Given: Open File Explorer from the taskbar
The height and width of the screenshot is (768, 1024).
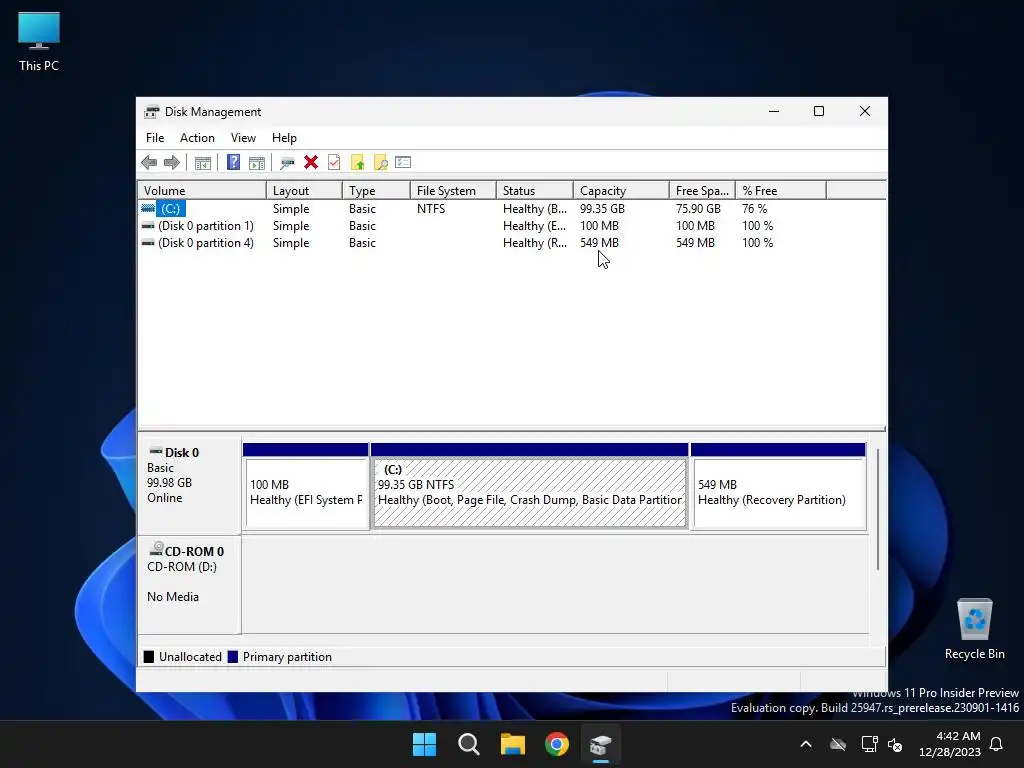Looking at the screenshot, I should [x=513, y=744].
